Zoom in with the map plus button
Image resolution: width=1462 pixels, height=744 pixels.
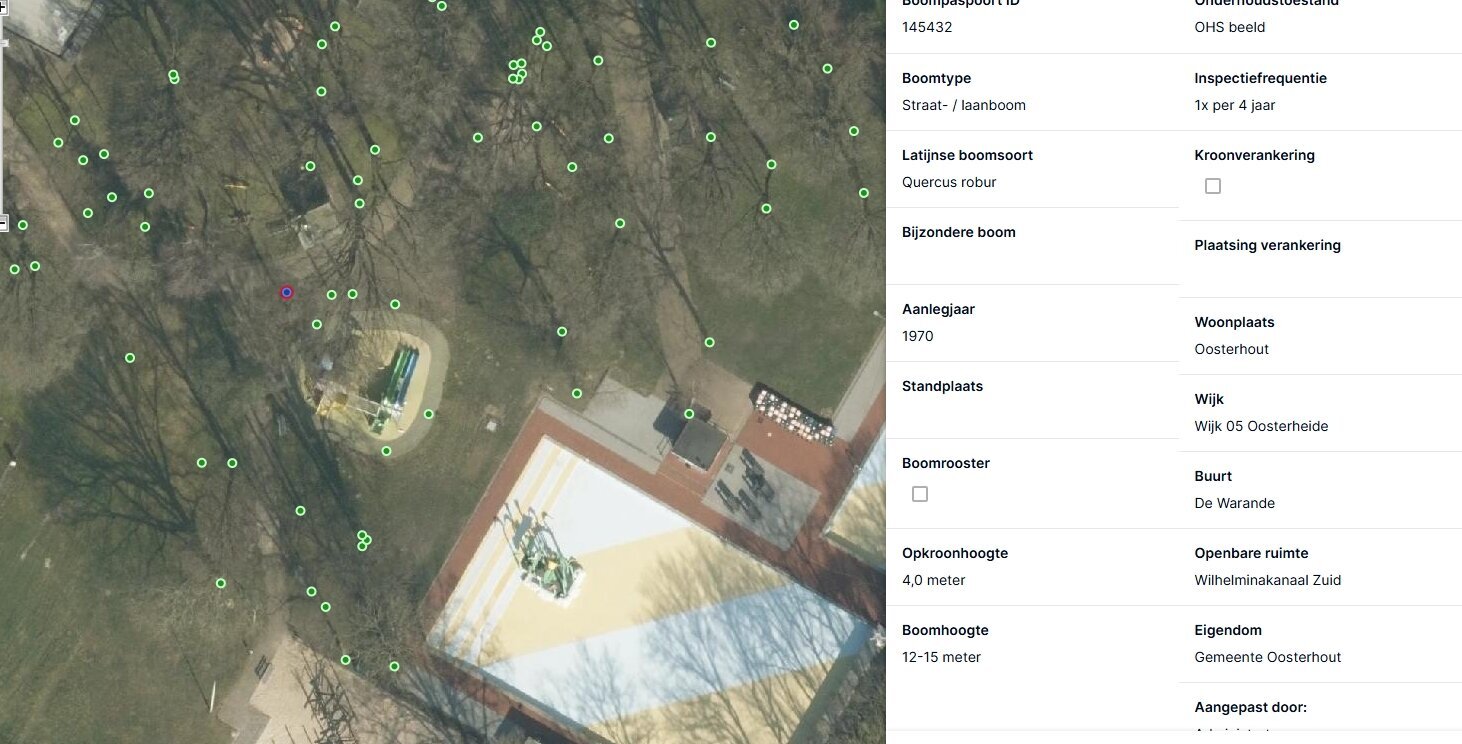pos(3,5)
